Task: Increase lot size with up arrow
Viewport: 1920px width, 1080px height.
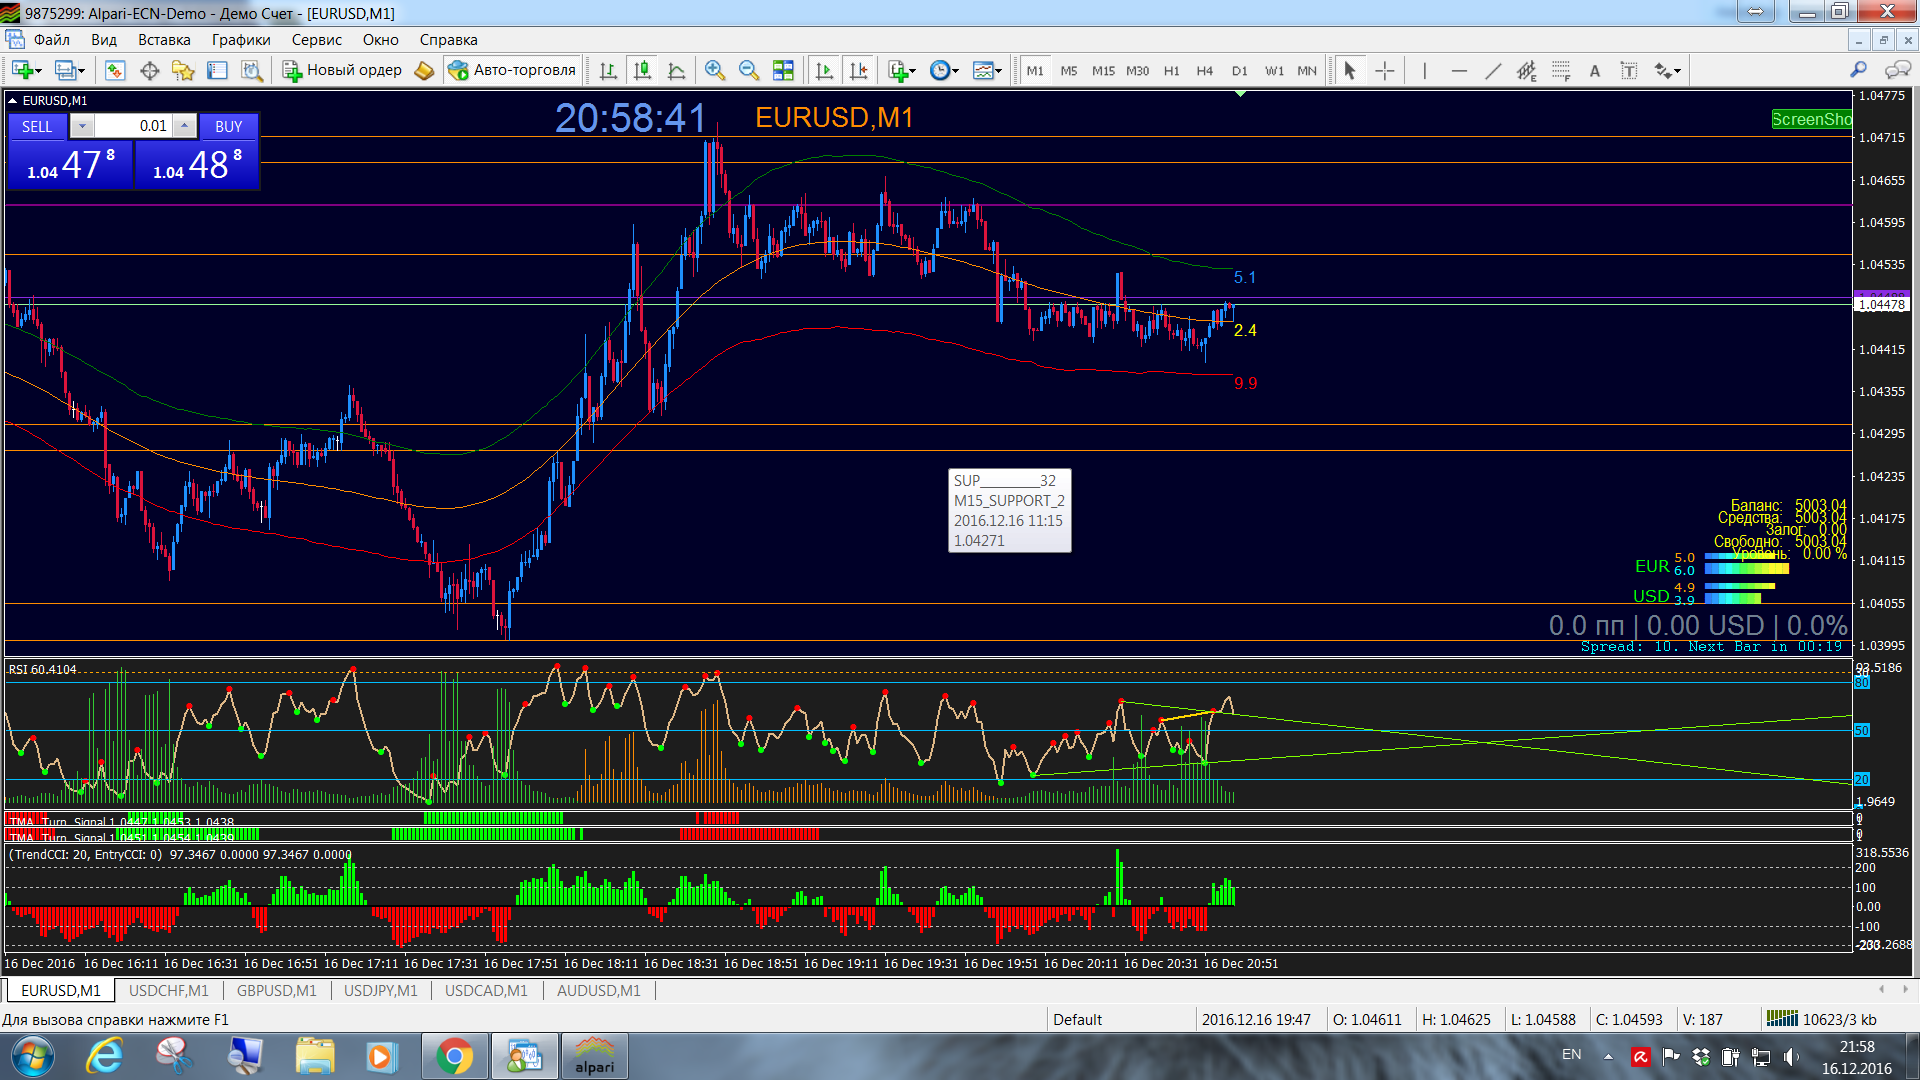Action: [x=184, y=126]
